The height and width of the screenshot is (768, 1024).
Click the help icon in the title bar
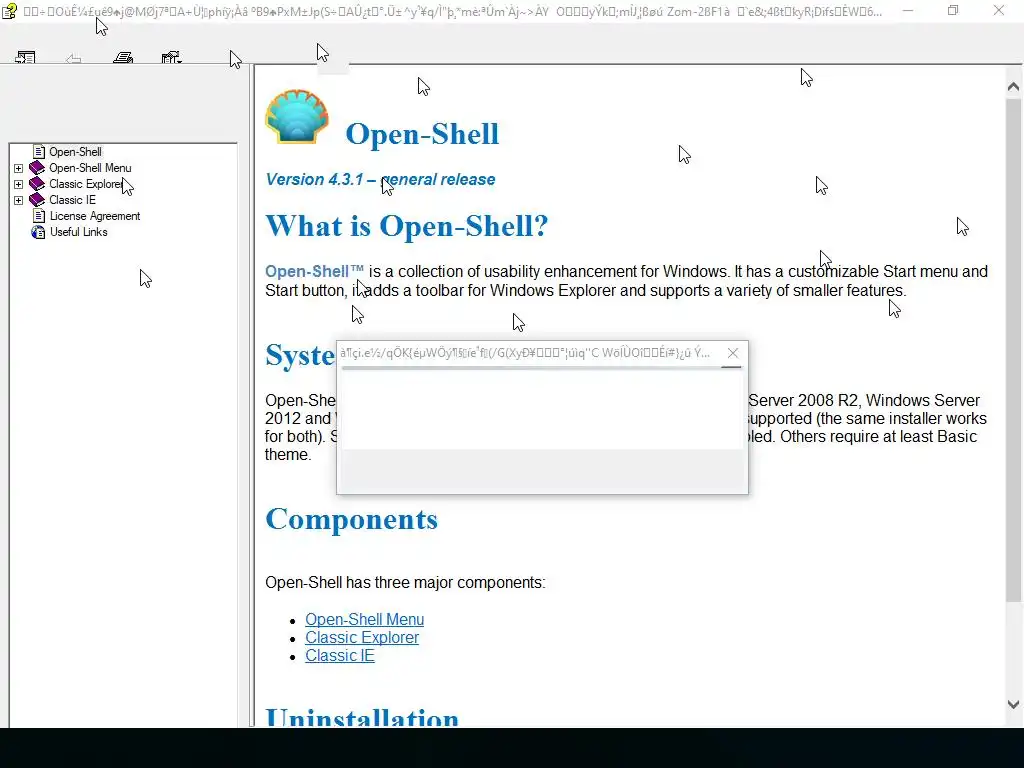9,11
